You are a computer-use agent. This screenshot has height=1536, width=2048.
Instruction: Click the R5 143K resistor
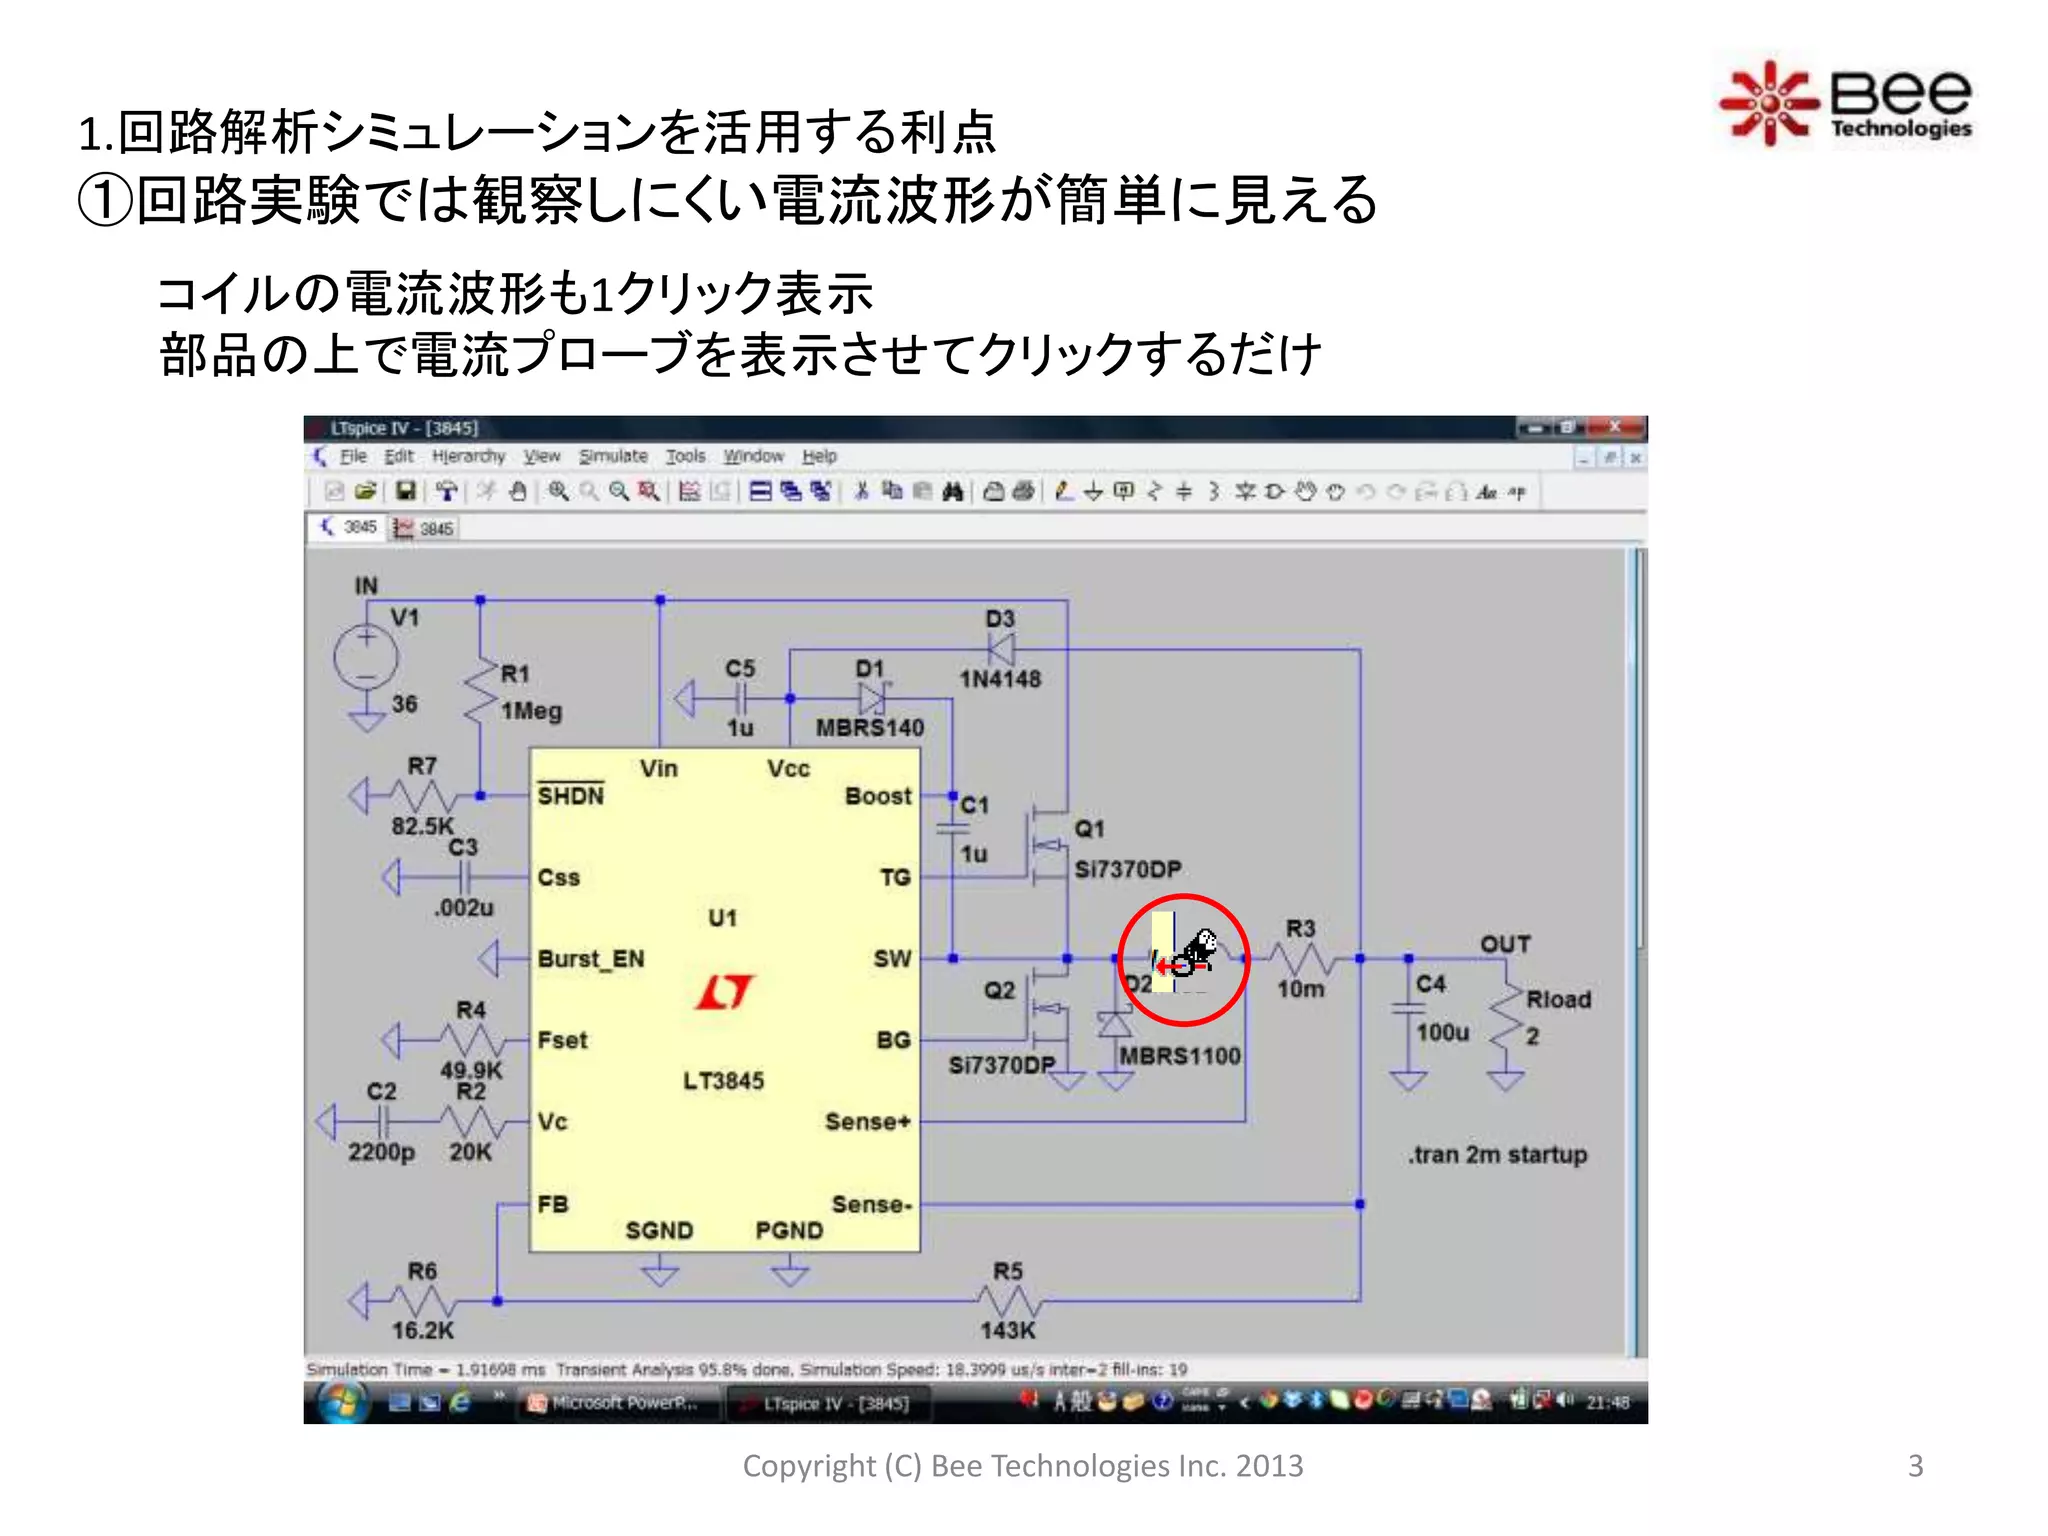(1008, 1301)
